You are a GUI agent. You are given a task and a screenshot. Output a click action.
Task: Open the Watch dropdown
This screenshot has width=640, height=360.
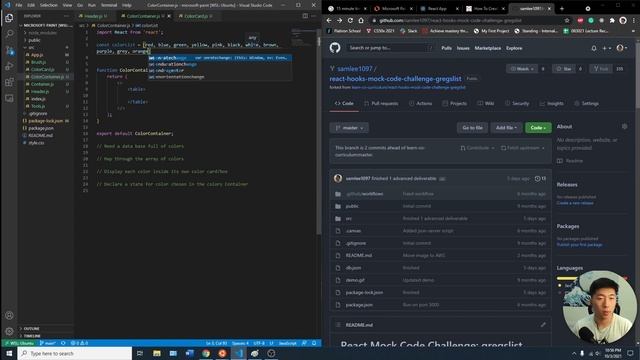coord(522,69)
